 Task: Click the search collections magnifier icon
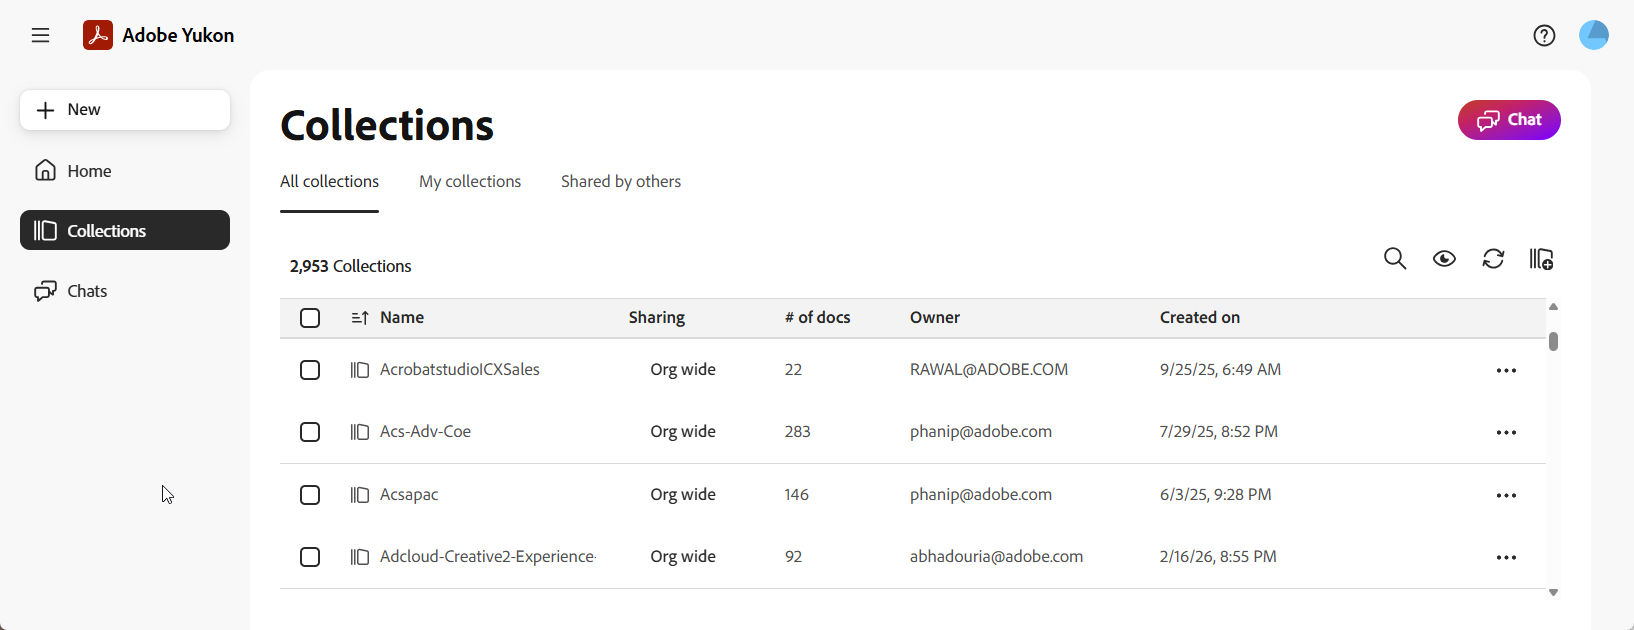(1395, 259)
